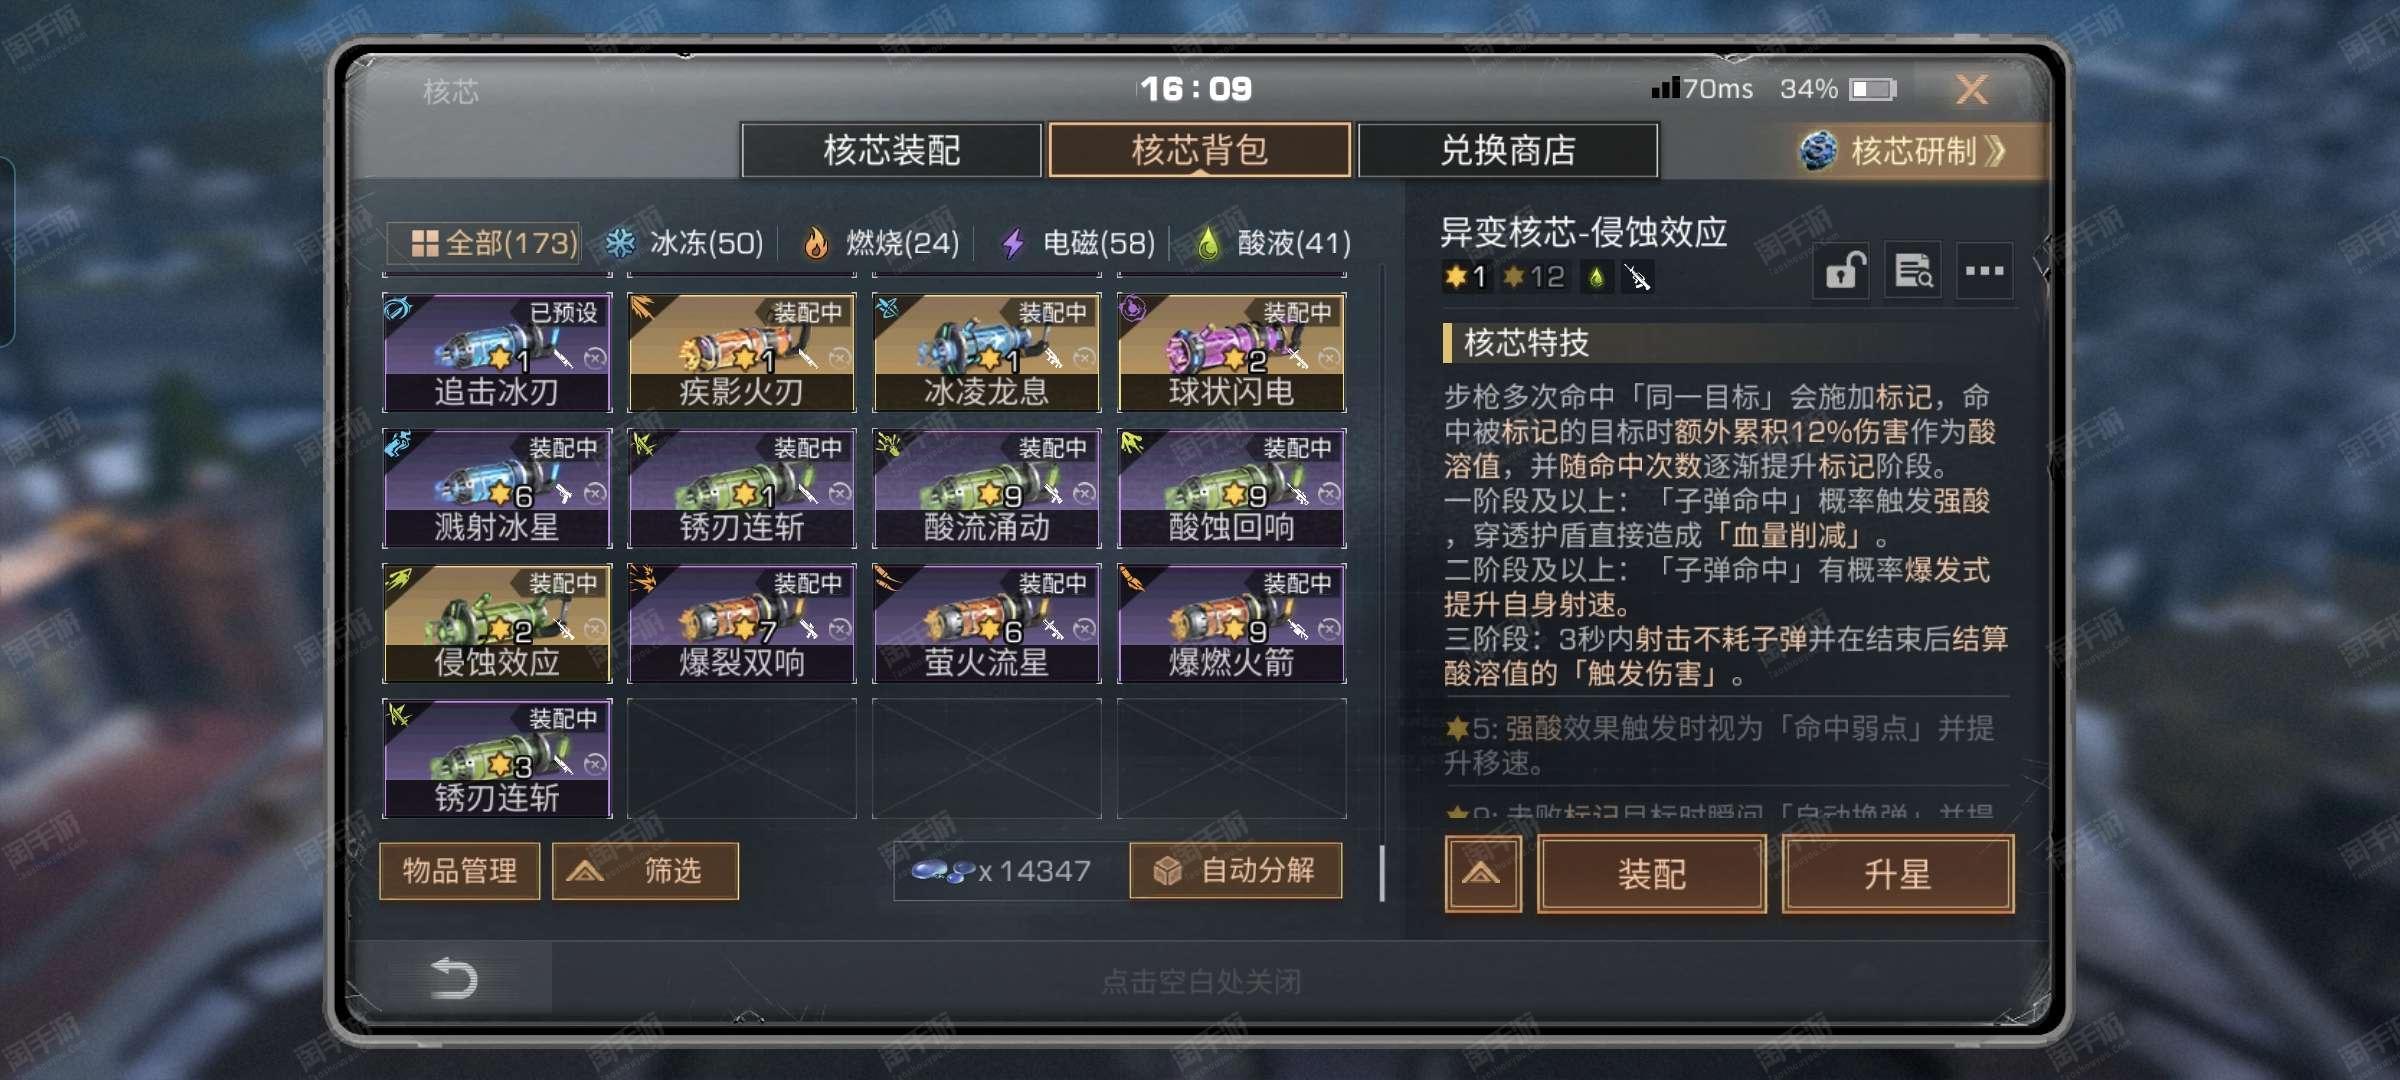Expand the arrow button beside 装配
This screenshot has width=2400, height=1080.
click(x=1482, y=875)
